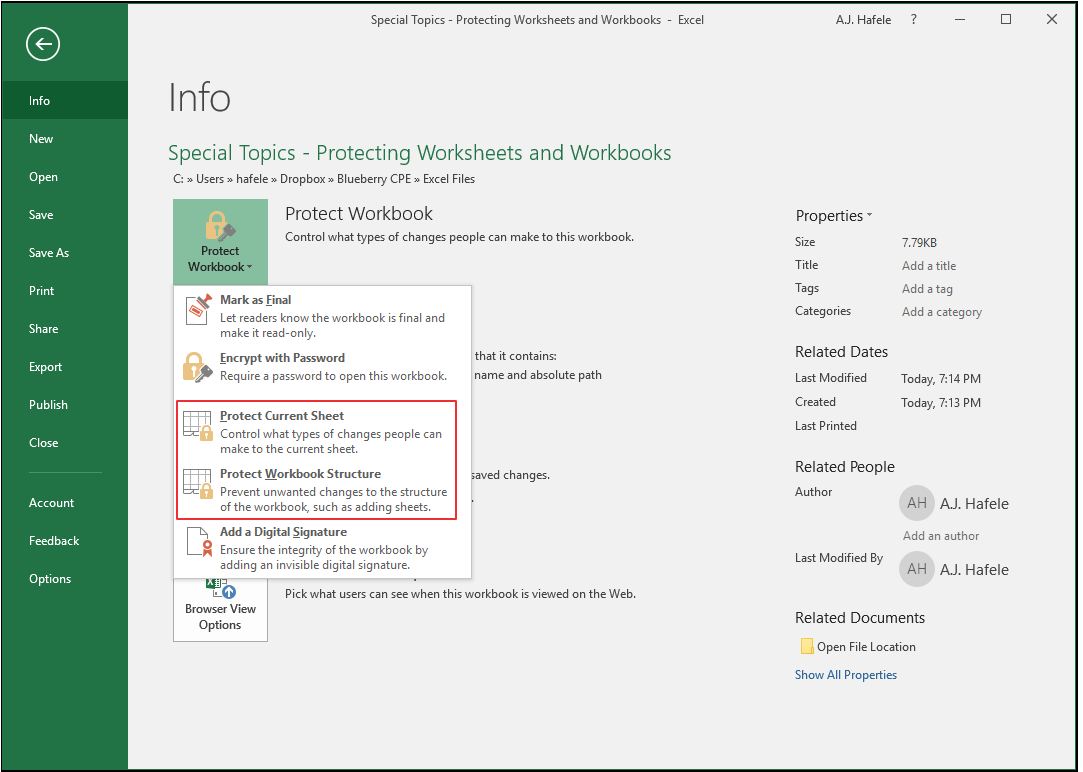
Task: Open the Export tab
Action: (64, 367)
